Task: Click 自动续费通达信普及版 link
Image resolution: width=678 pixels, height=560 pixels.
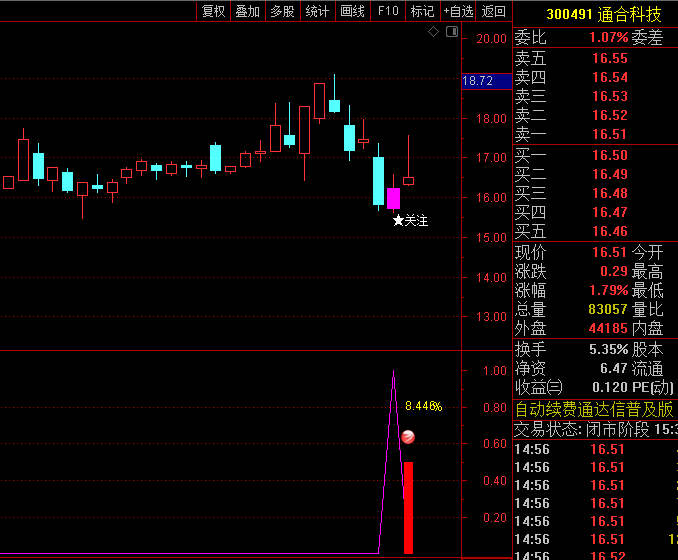Action: tap(594, 409)
